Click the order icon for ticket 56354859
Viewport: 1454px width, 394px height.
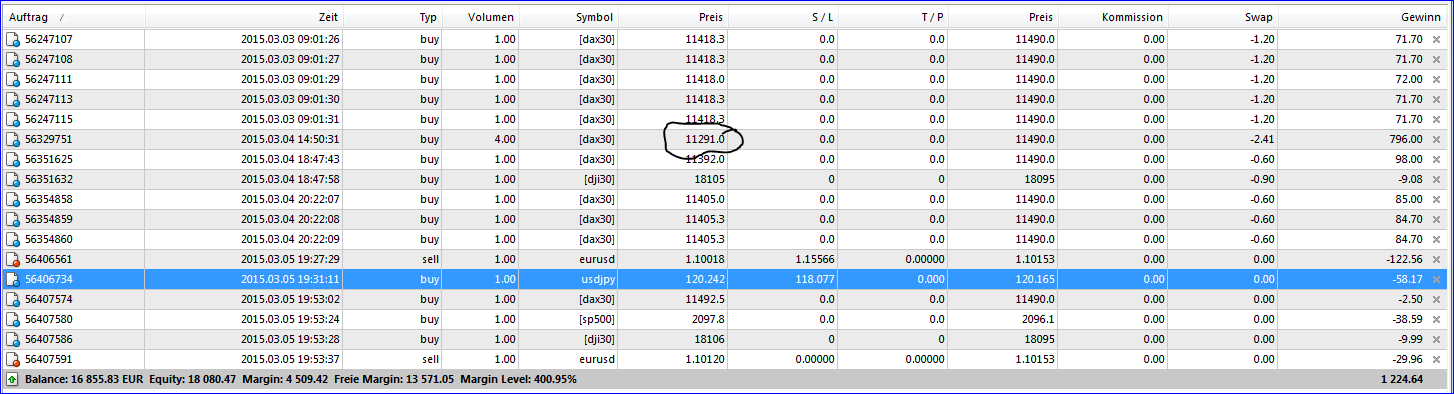(13, 219)
